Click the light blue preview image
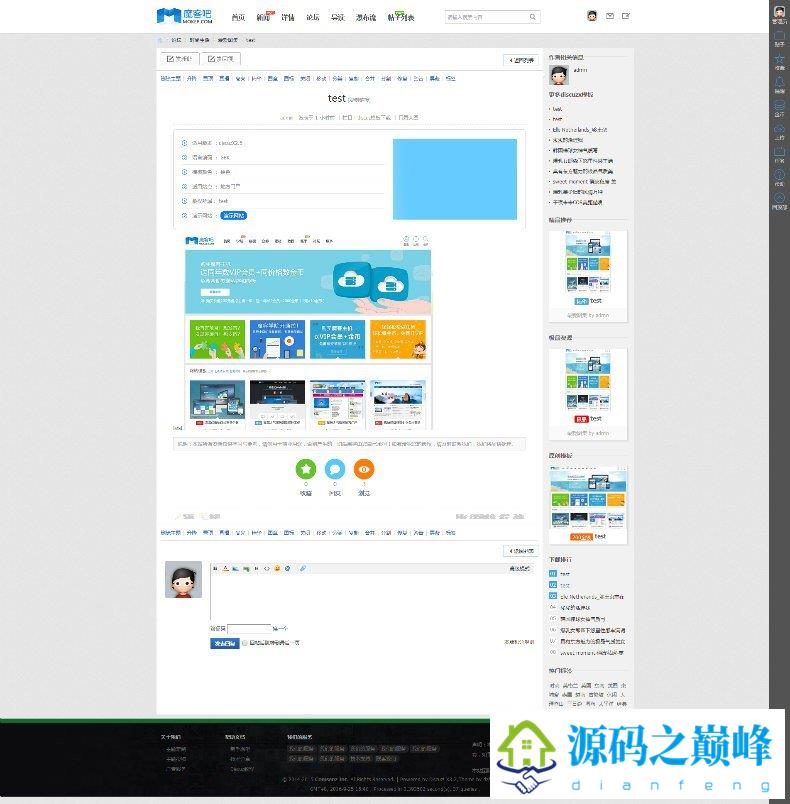Viewport: 790px width, 804px height. [x=455, y=179]
